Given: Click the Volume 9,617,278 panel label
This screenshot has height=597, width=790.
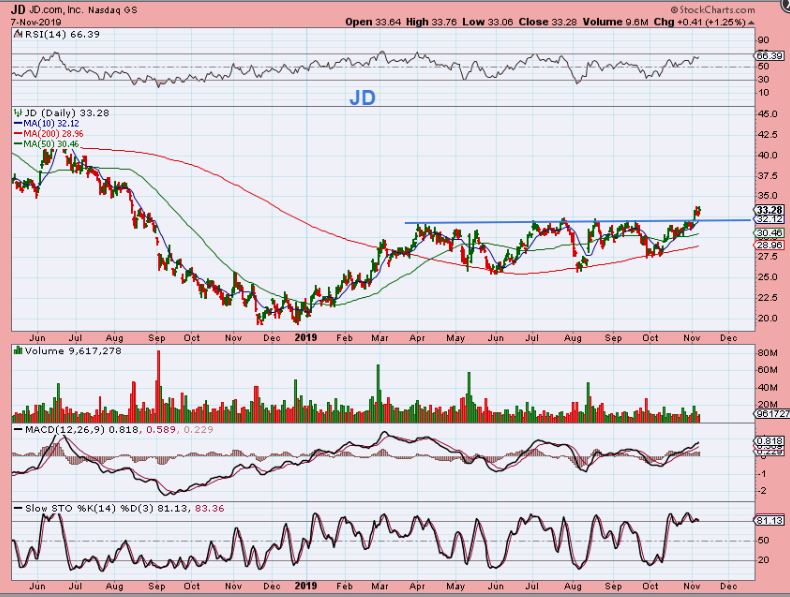Looking at the screenshot, I should [73, 351].
